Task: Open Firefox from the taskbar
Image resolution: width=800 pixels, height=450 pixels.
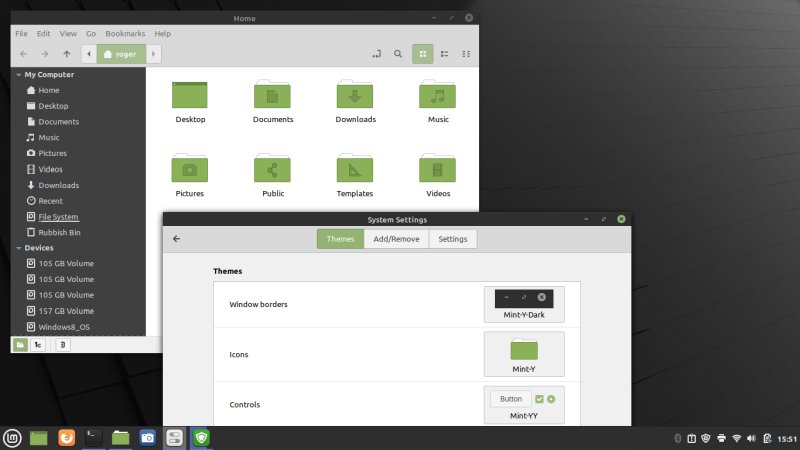Action: (x=66, y=437)
